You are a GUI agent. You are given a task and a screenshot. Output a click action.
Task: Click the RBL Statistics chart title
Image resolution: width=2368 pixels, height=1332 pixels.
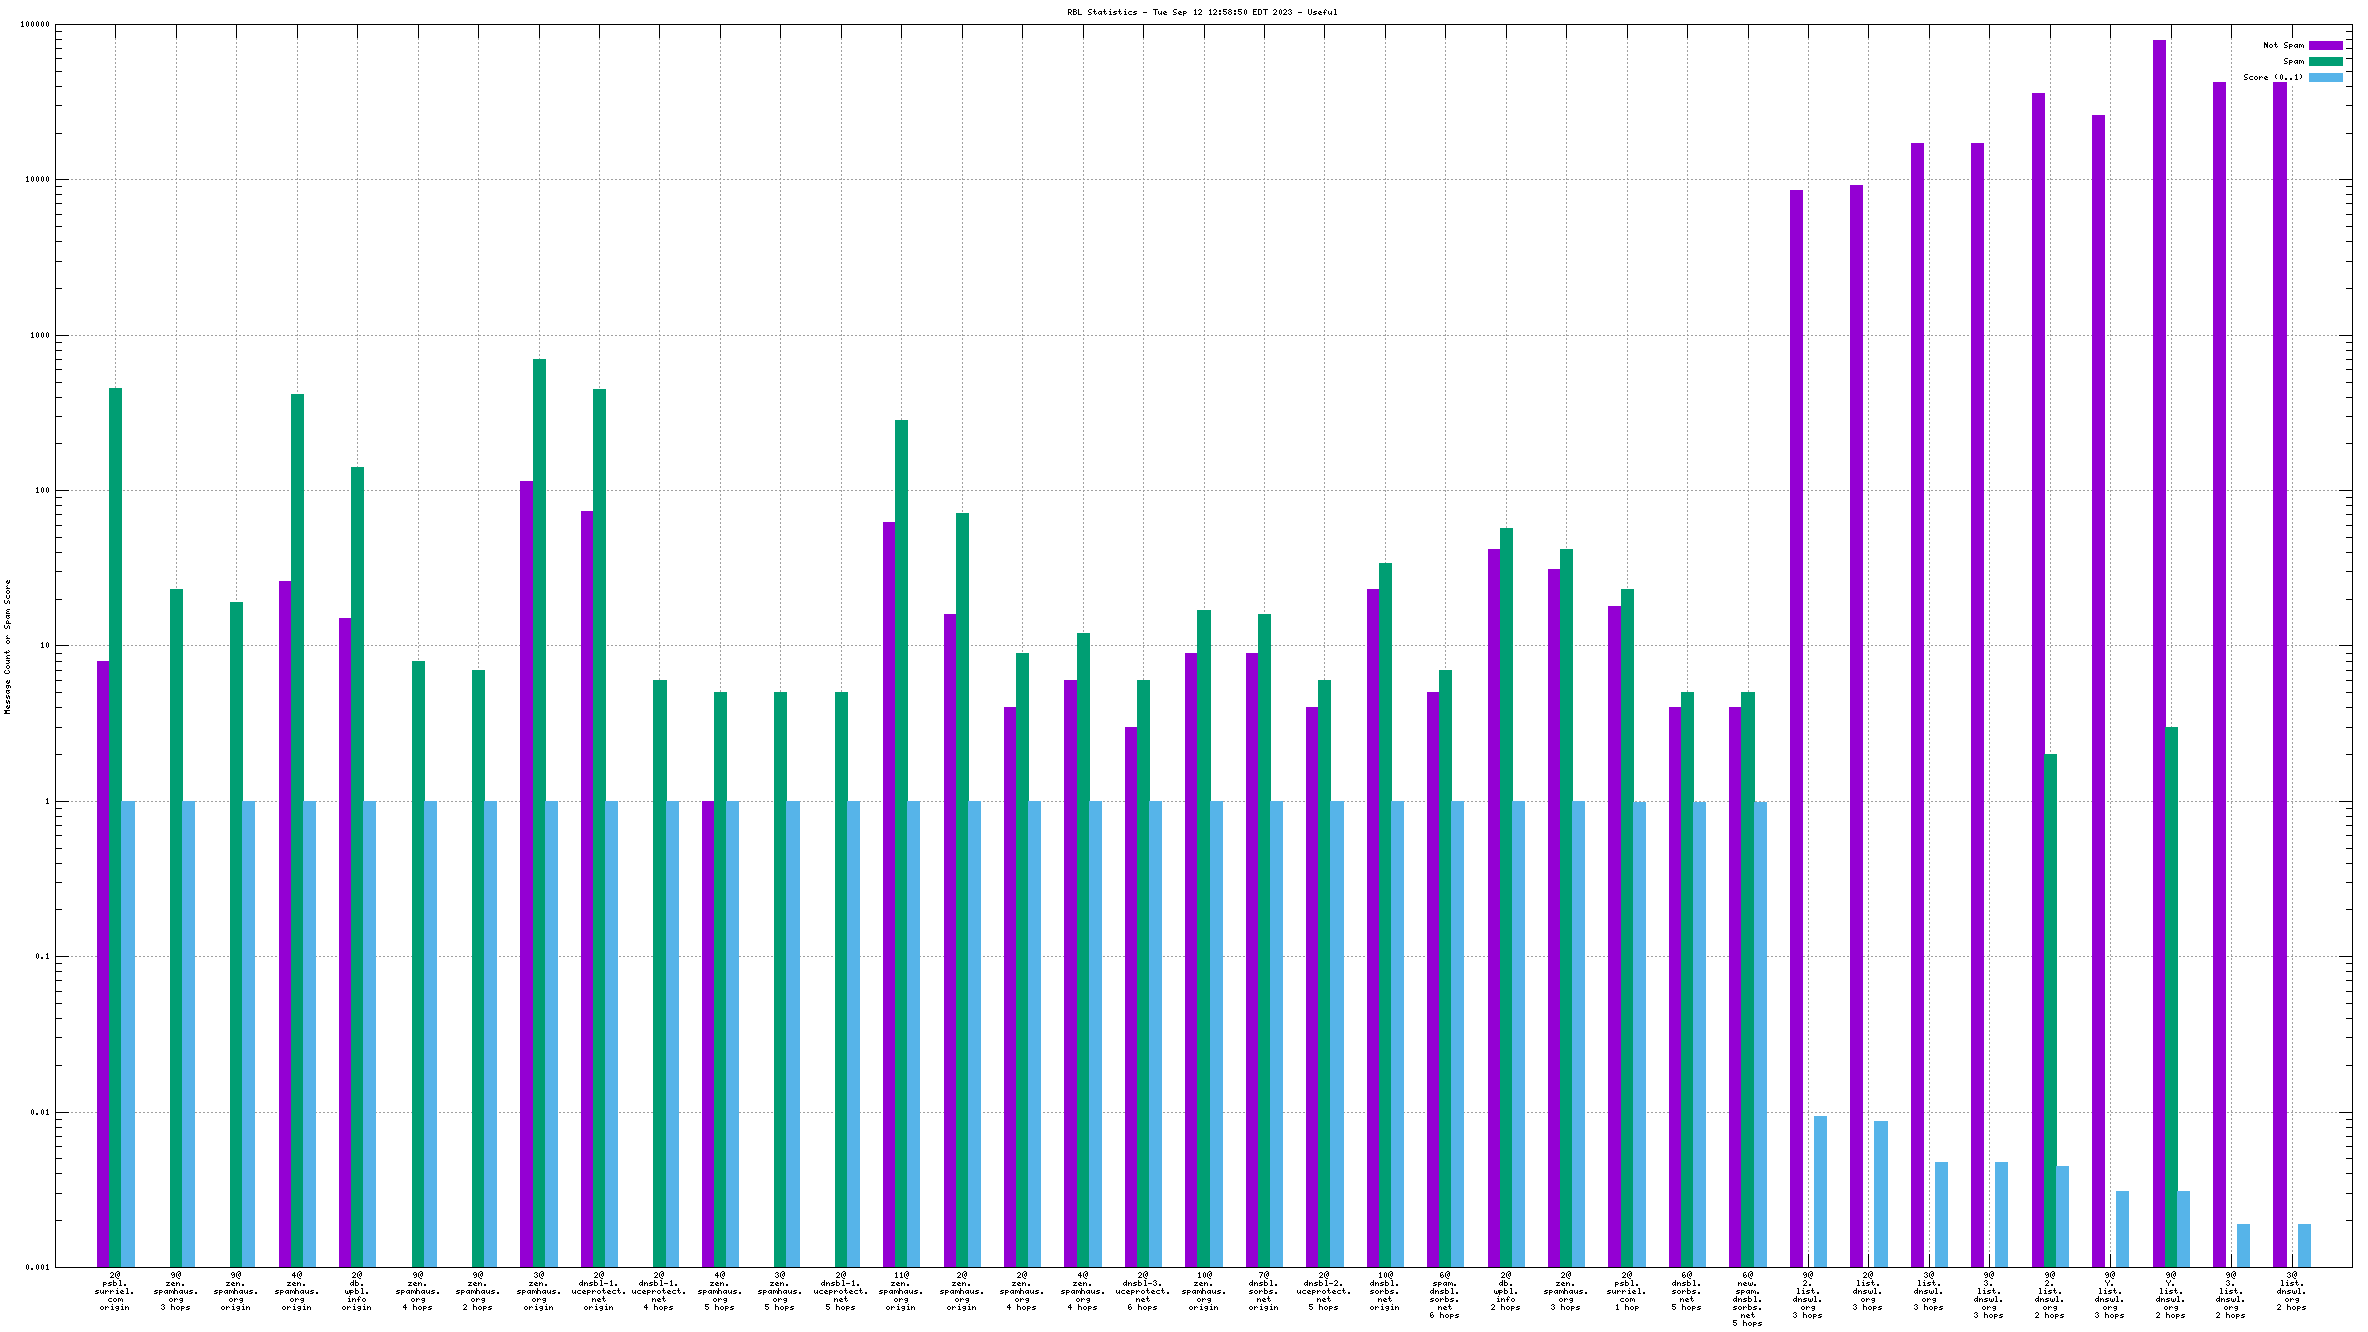1201,12
